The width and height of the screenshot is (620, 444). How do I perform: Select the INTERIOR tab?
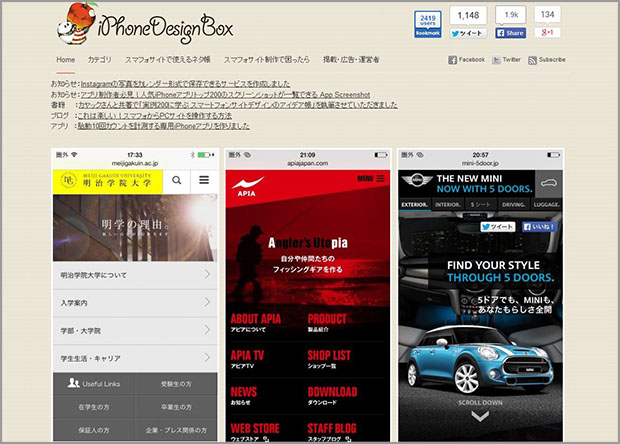(448, 204)
